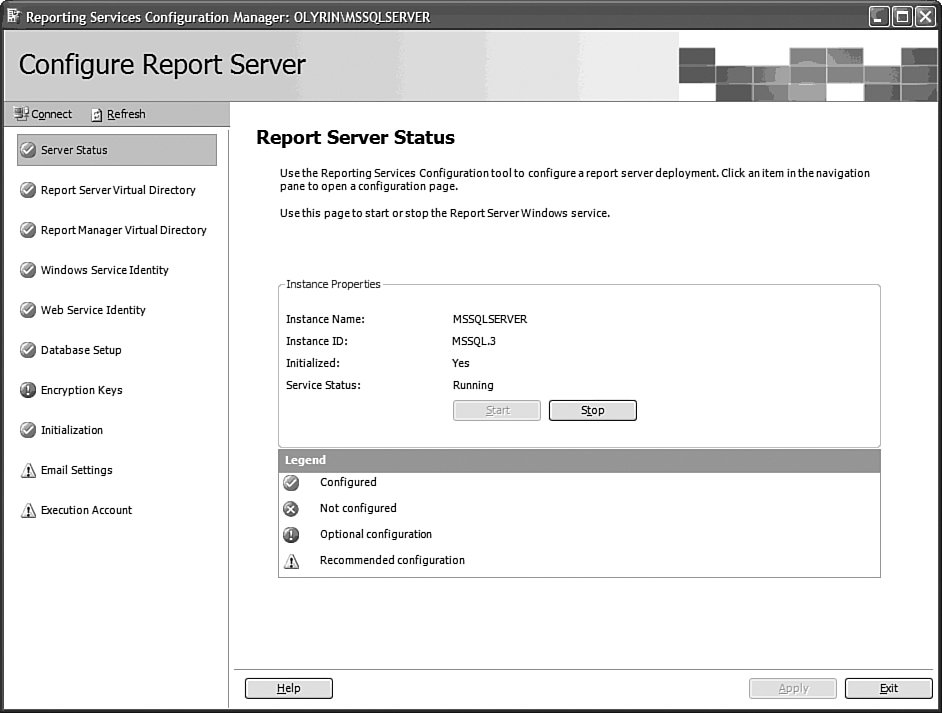Open Report Server Virtual Directory page
The width and height of the screenshot is (942, 713).
(117, 190)
